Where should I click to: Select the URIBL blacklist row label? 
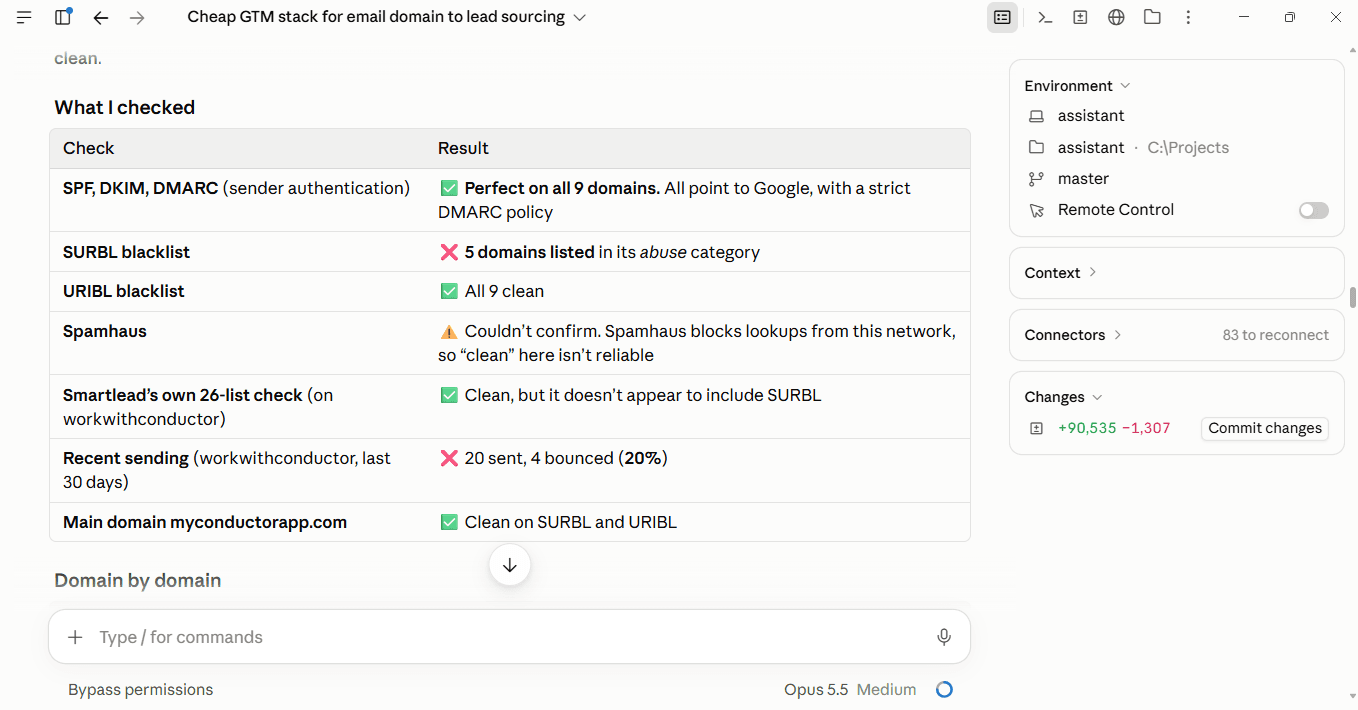click(123, 292)
